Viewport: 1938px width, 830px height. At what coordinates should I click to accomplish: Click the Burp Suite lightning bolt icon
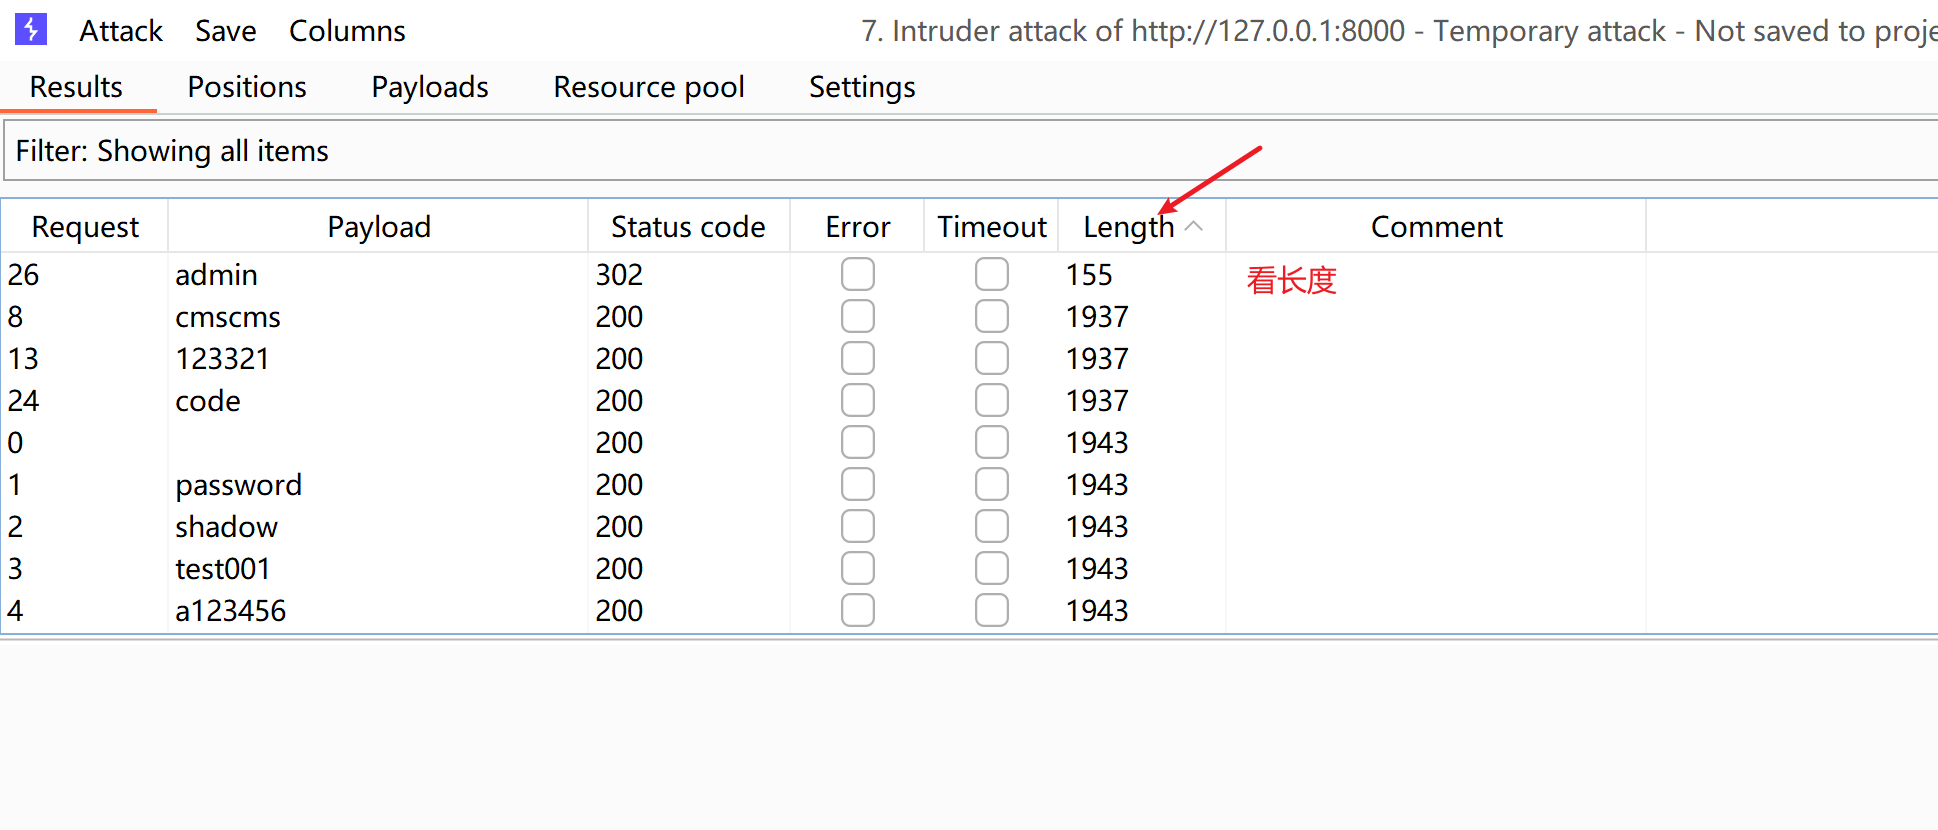[31, 30]
